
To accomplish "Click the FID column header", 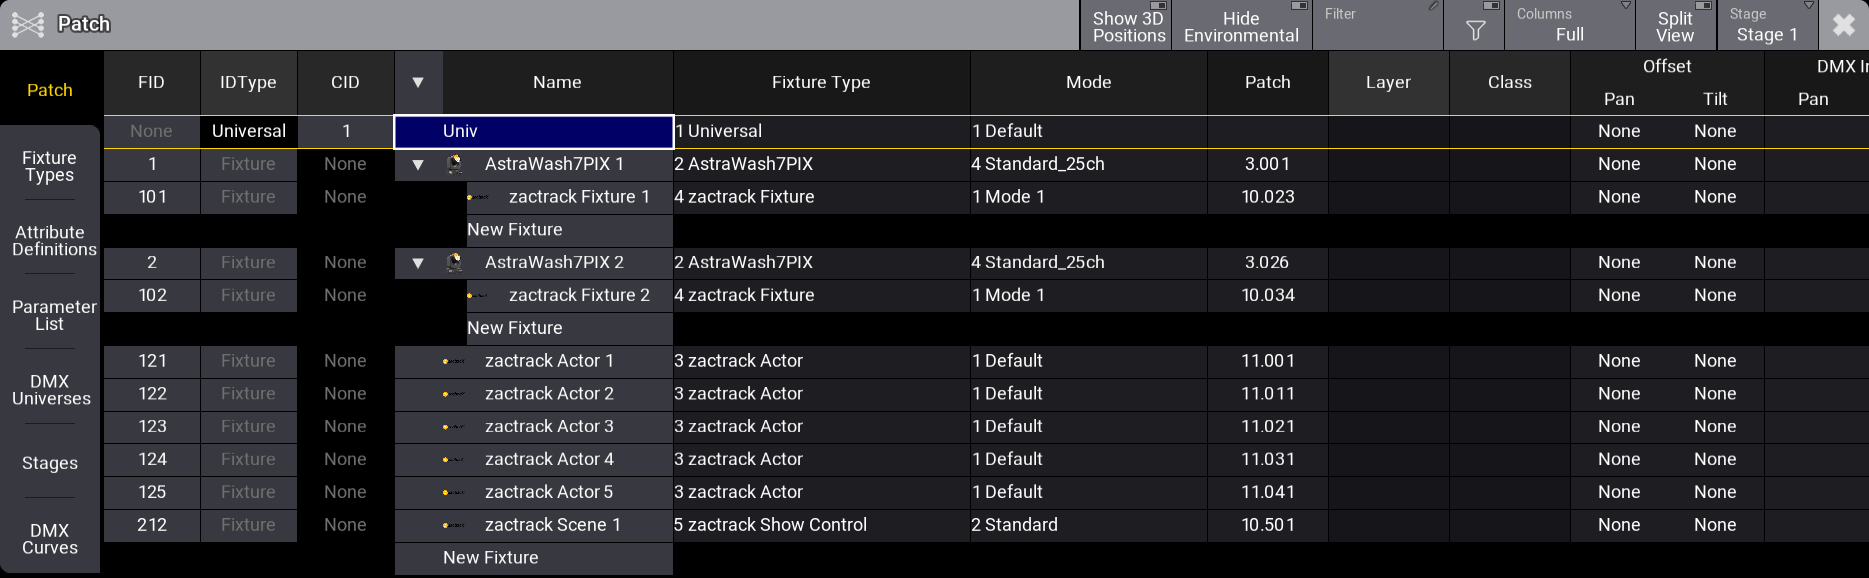I will tap(152, 82).
